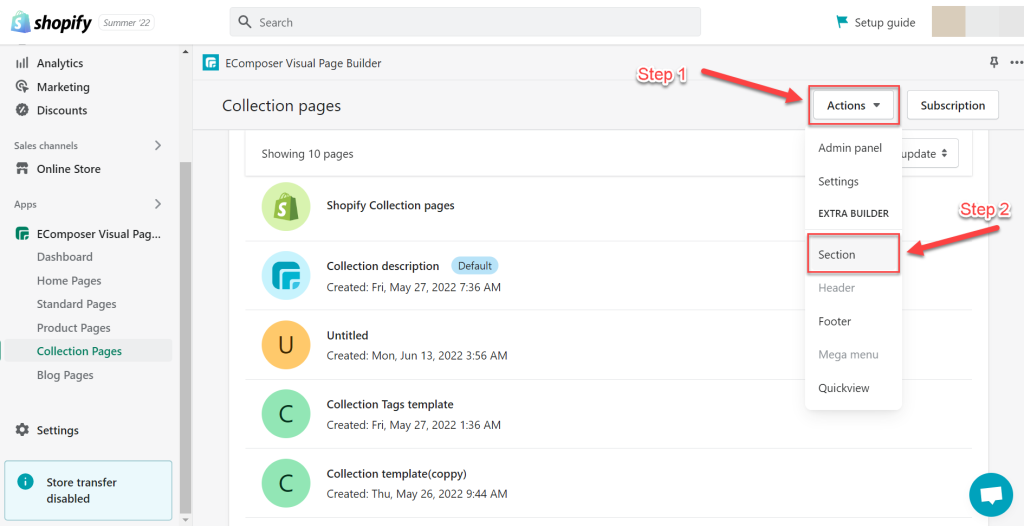Open Blog Pages in EComposer
The image size is (1024, 526).
point(65,374)
